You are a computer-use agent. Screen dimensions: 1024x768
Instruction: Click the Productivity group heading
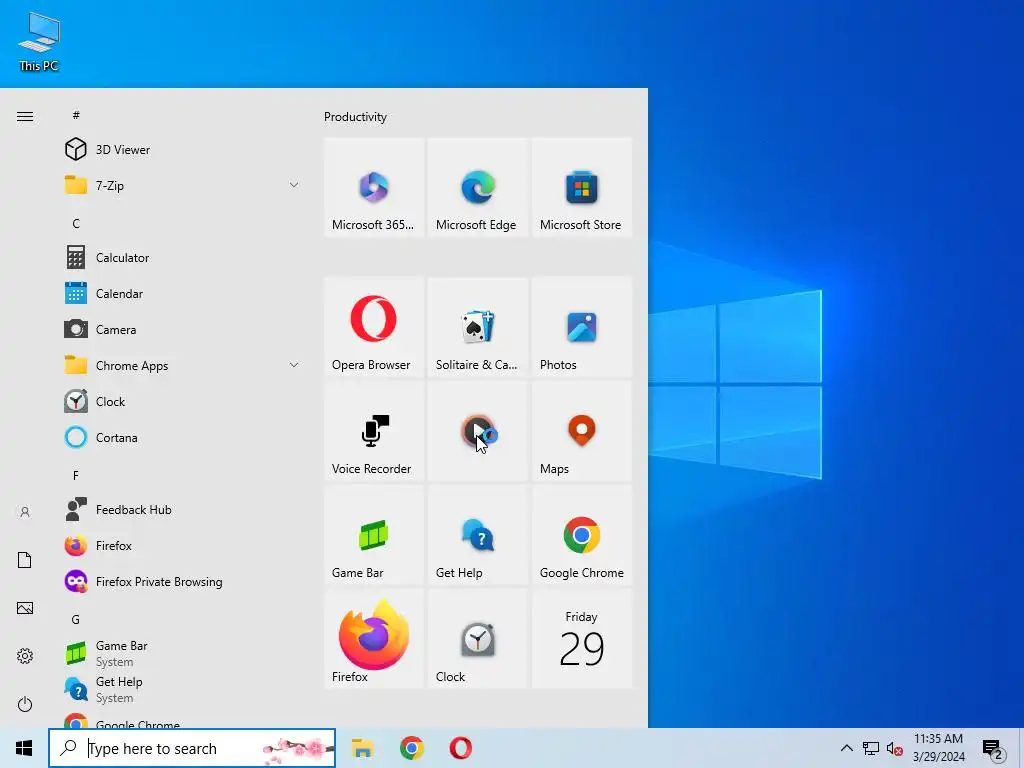point(355,117)
